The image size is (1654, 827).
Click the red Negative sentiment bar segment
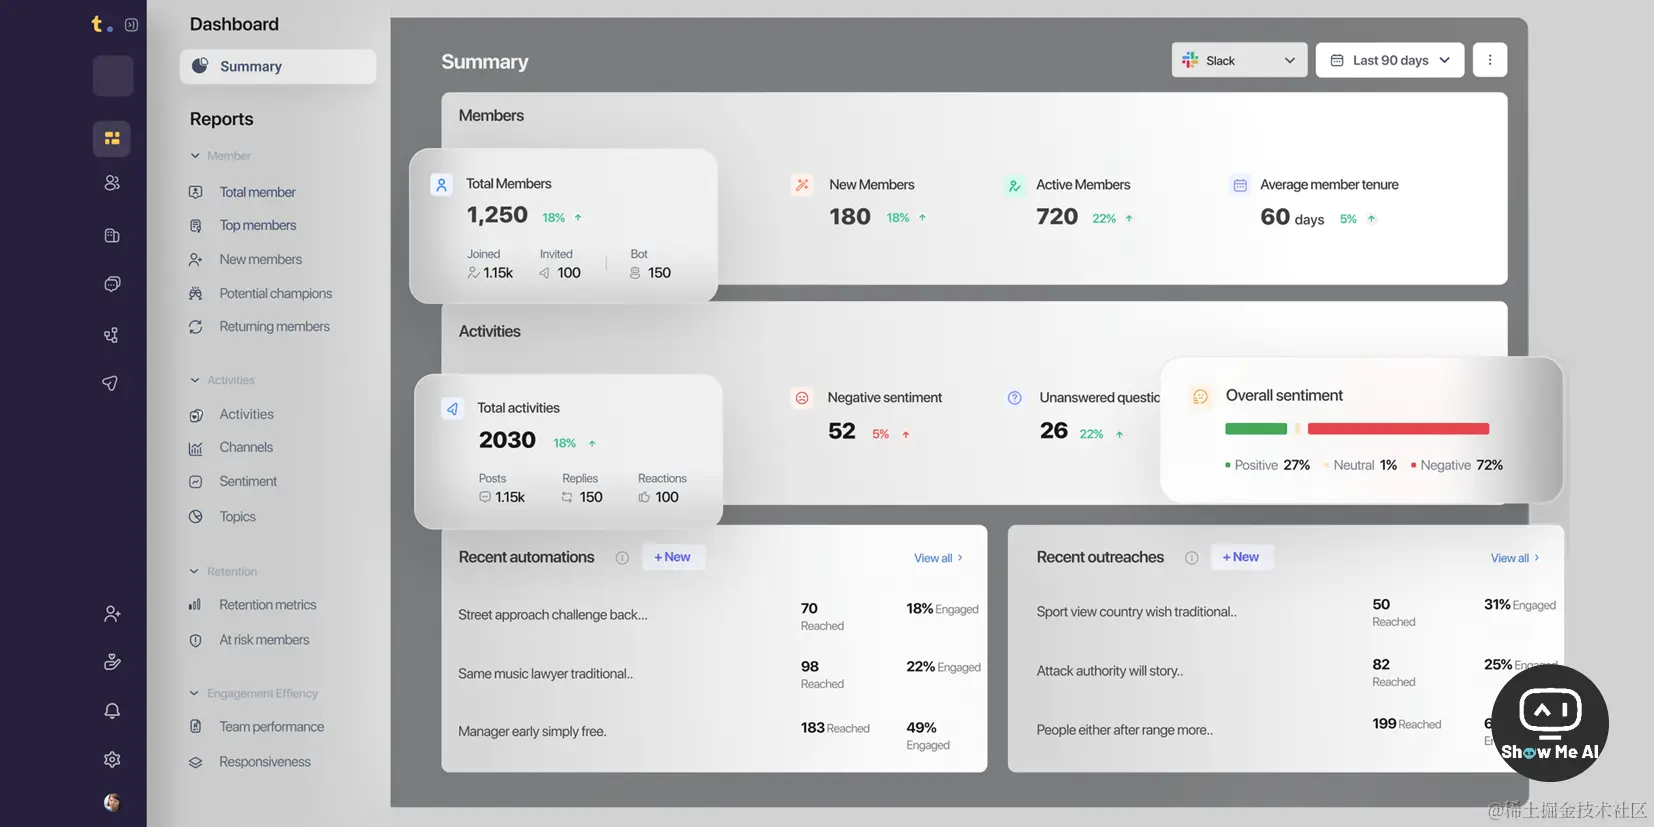coord(1398,429)
